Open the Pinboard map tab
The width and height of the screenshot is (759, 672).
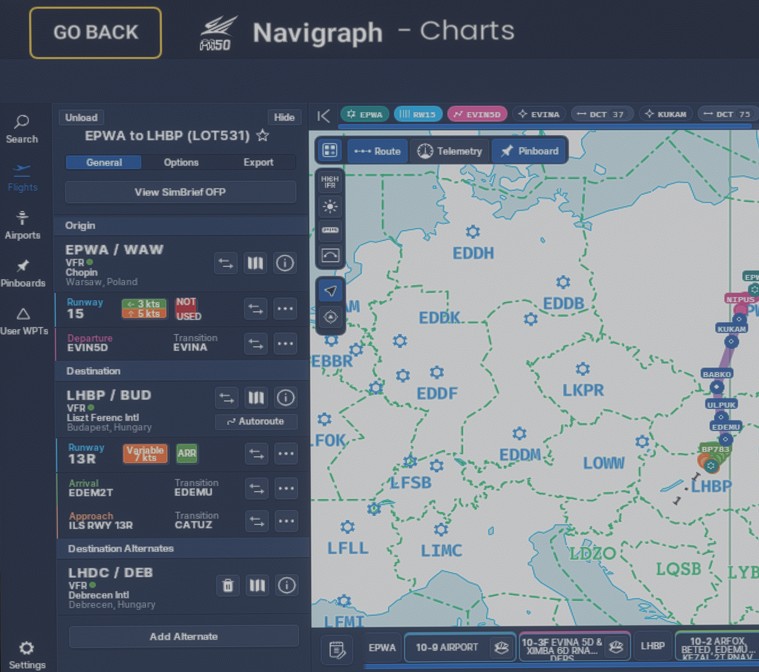530,151
